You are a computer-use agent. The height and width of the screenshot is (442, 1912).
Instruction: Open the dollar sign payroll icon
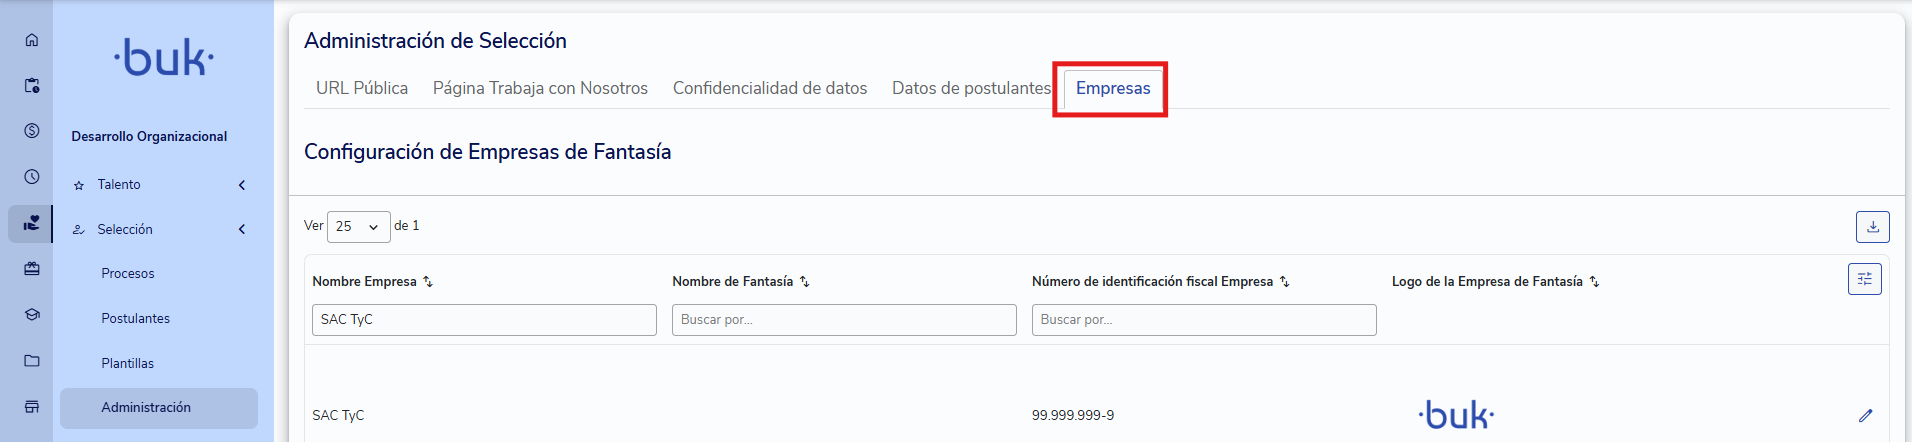coord(32,131)
